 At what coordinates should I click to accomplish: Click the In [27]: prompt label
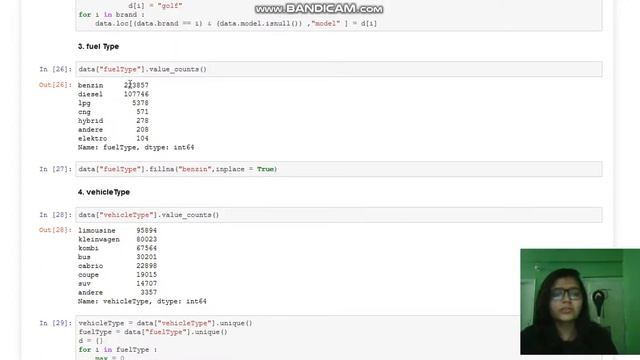[x=55, y=169]
